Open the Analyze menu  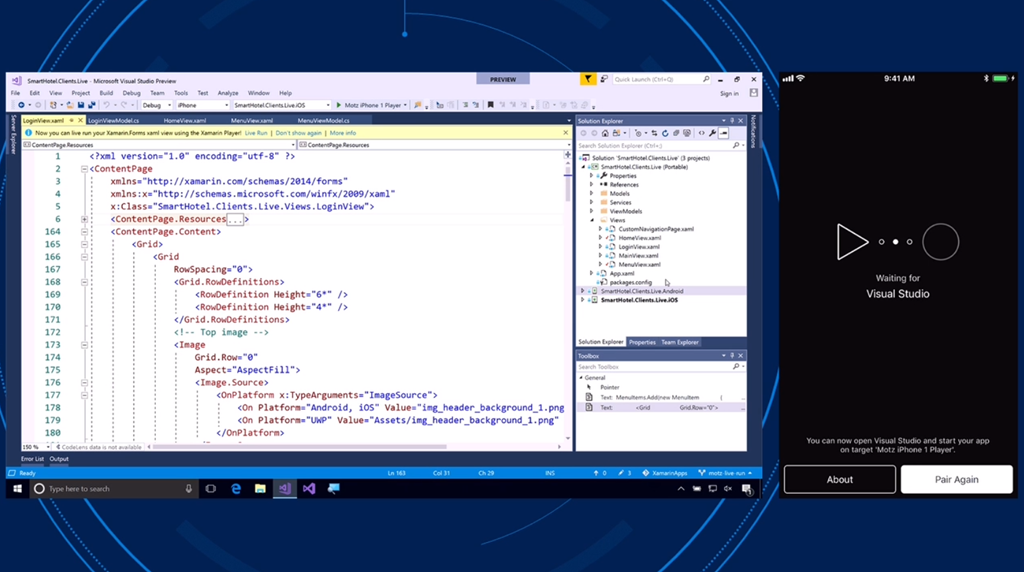(227, 93)
